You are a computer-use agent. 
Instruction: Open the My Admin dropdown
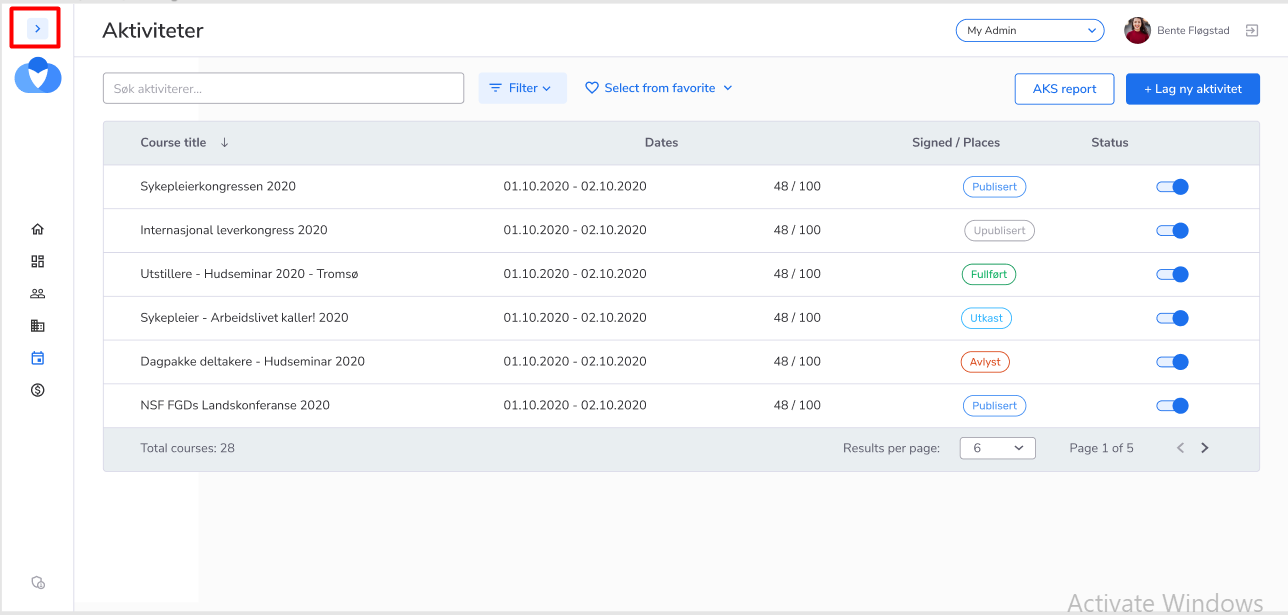pyautogui.click(x=1030, y=31)
